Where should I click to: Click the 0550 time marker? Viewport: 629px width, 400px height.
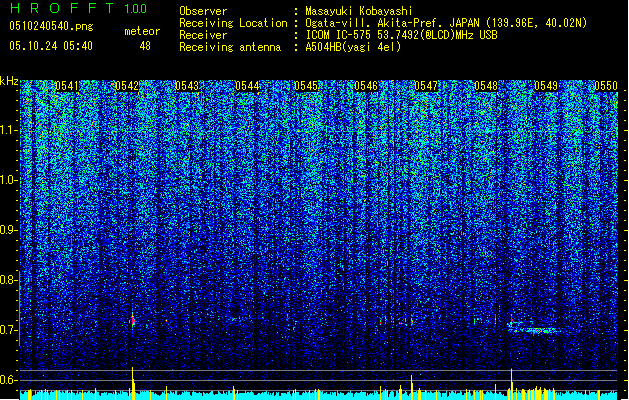(606, 86)
